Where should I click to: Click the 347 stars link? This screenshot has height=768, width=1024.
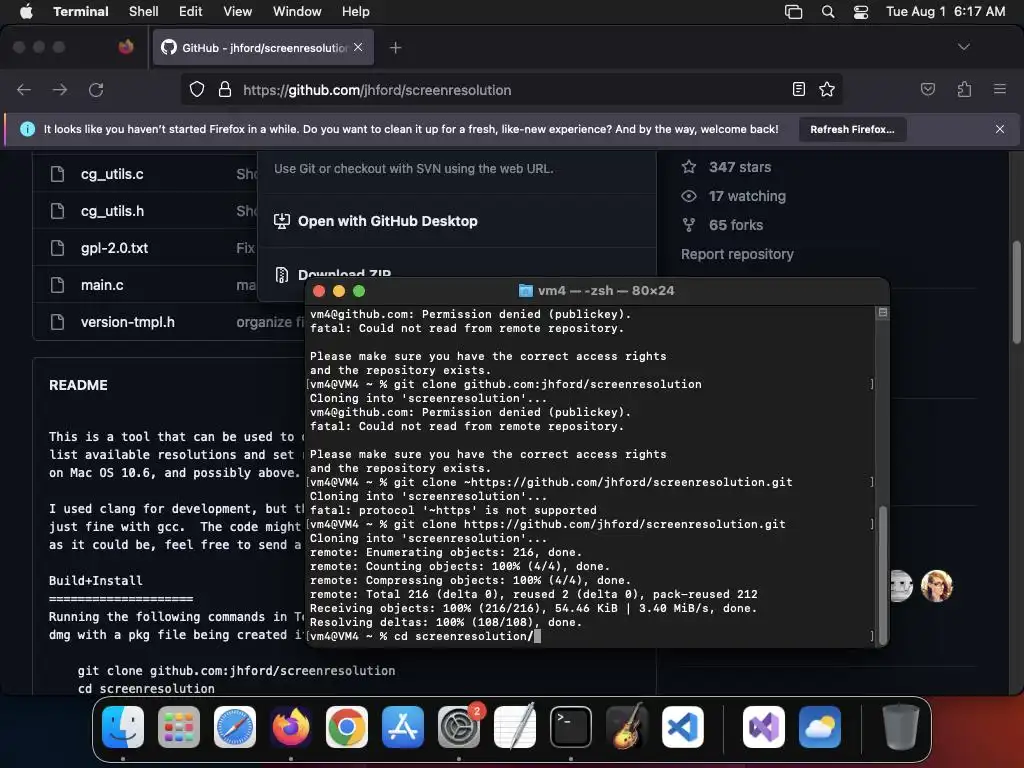[740, 167]
